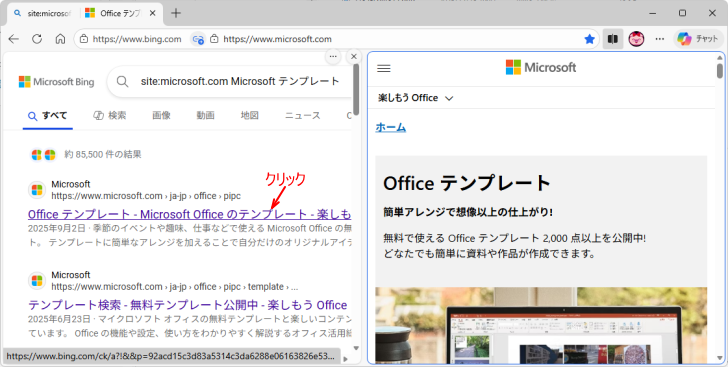This screenshot has width=728, height=367.
Task: Open テンプレート検索 search result link
Action: [188, 305]
